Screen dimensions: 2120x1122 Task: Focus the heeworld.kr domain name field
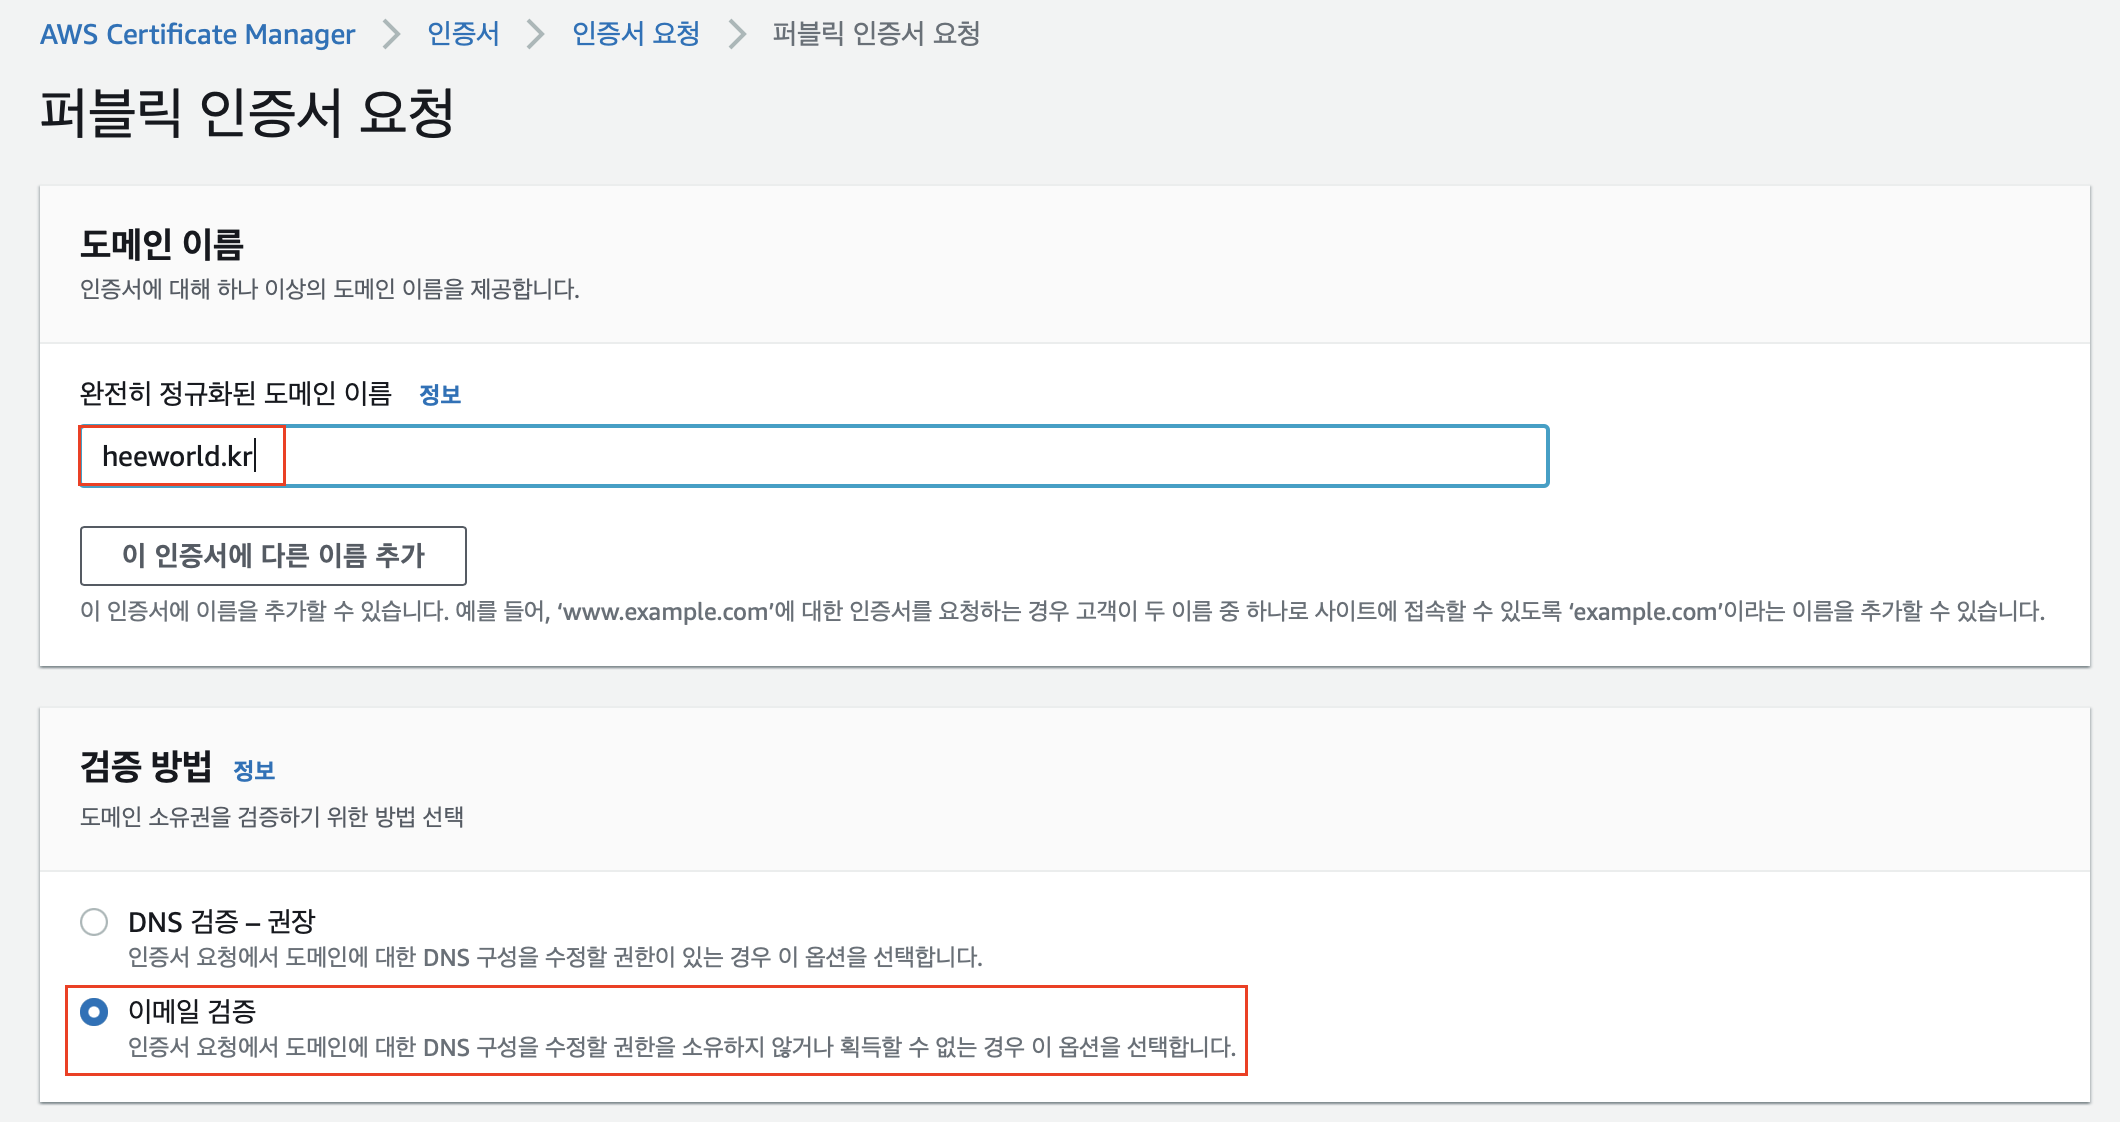pos(813,456)
